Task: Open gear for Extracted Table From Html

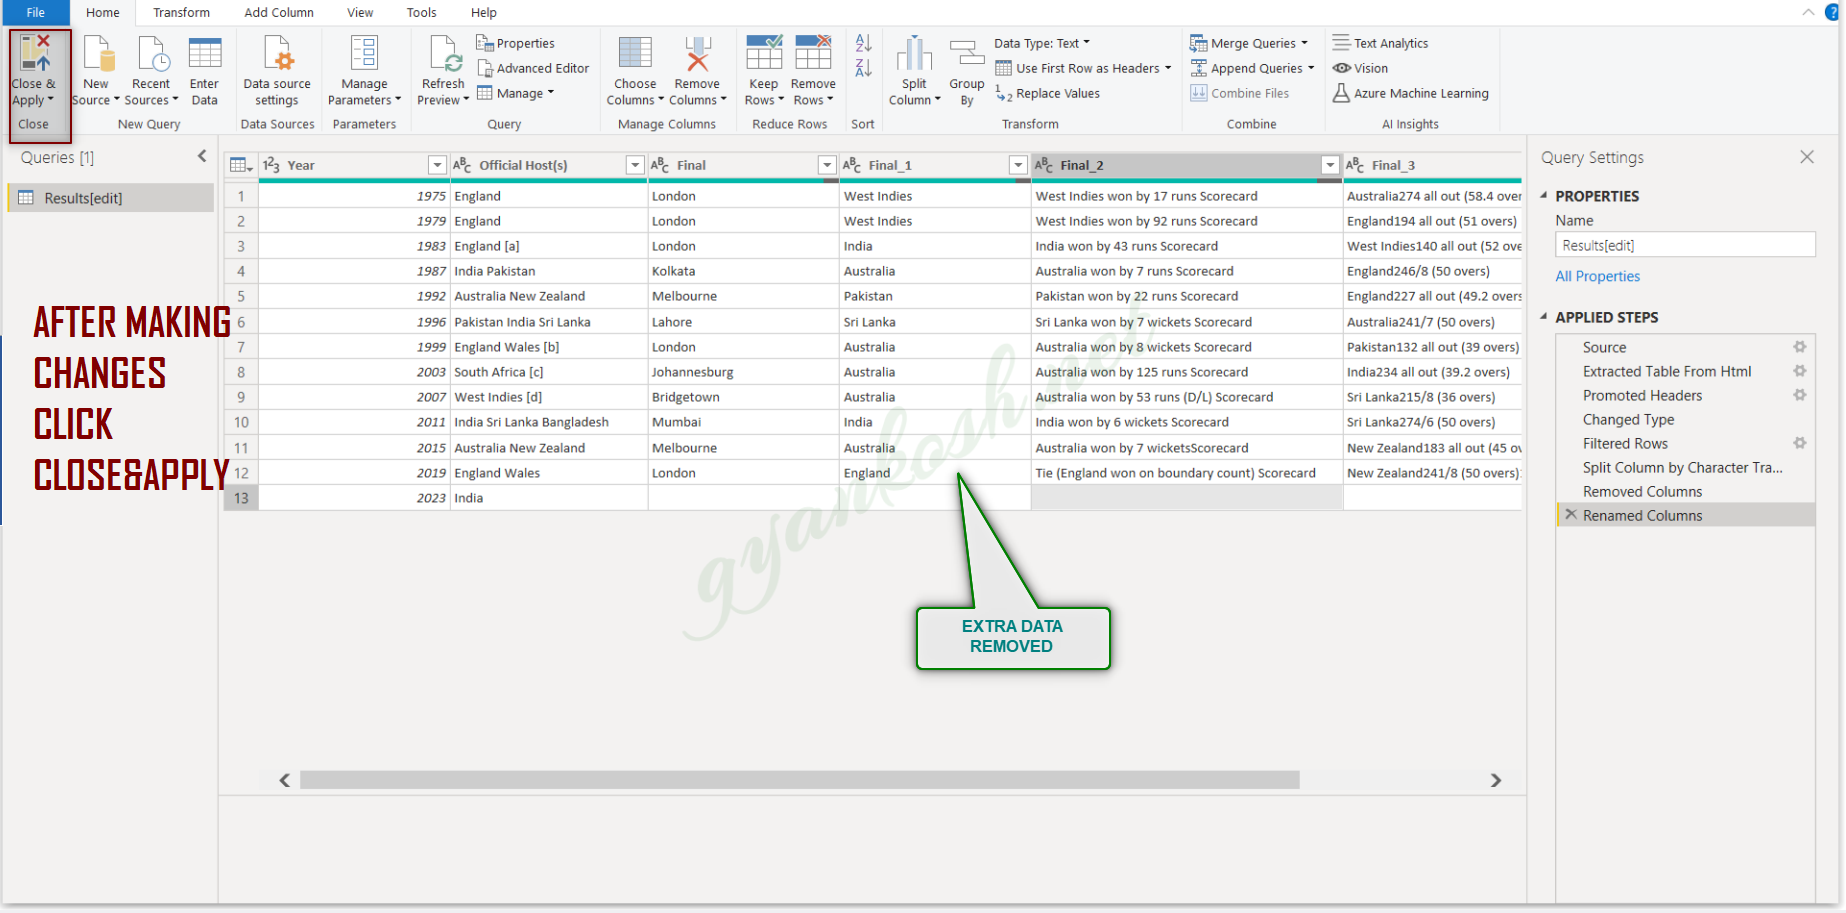Action: (1800, 371)
